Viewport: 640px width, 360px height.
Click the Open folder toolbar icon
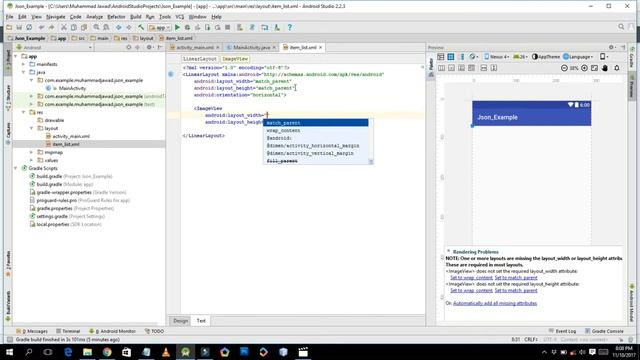(x=9, y=27)
